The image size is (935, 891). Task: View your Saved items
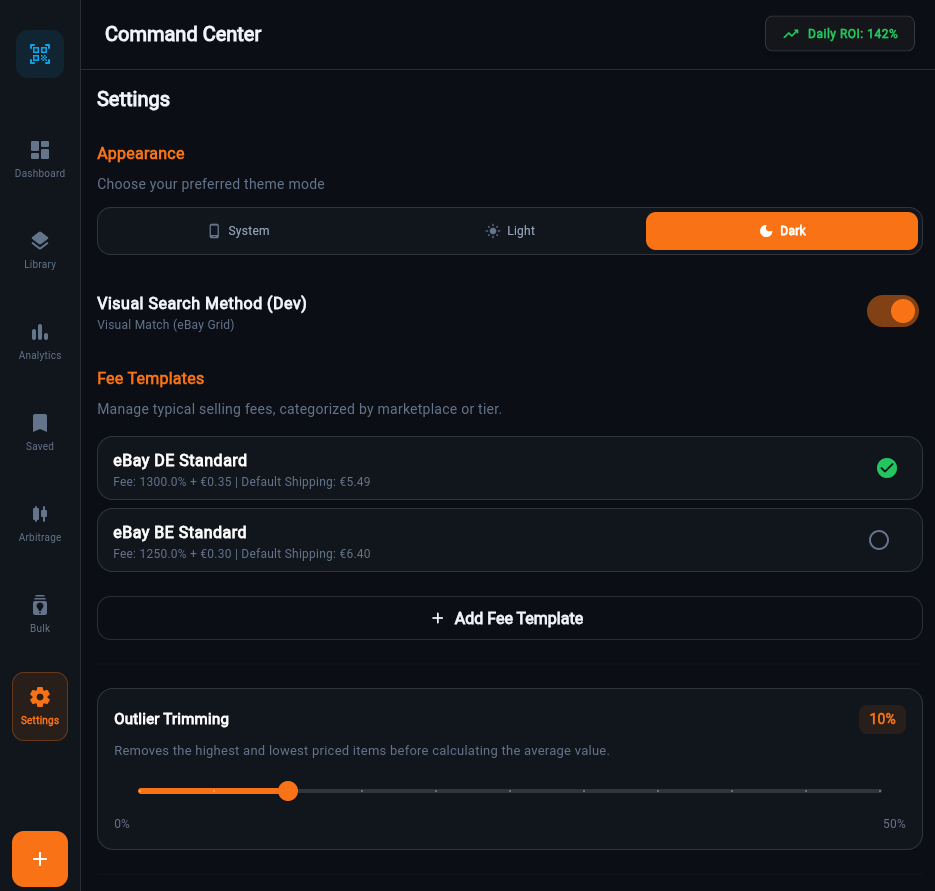(x=40, y=431)
